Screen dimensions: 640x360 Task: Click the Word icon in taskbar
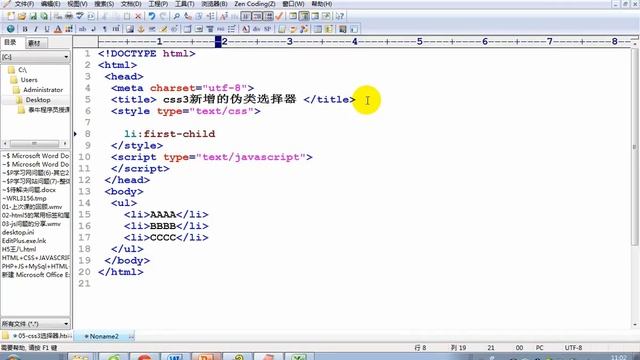(x=174, y=357)
